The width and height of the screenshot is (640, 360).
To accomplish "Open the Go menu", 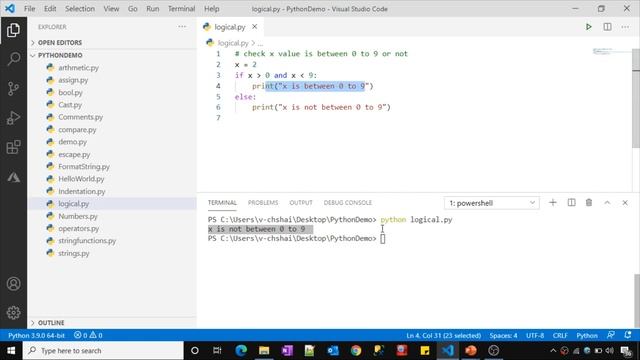I will tap(133, 9).
